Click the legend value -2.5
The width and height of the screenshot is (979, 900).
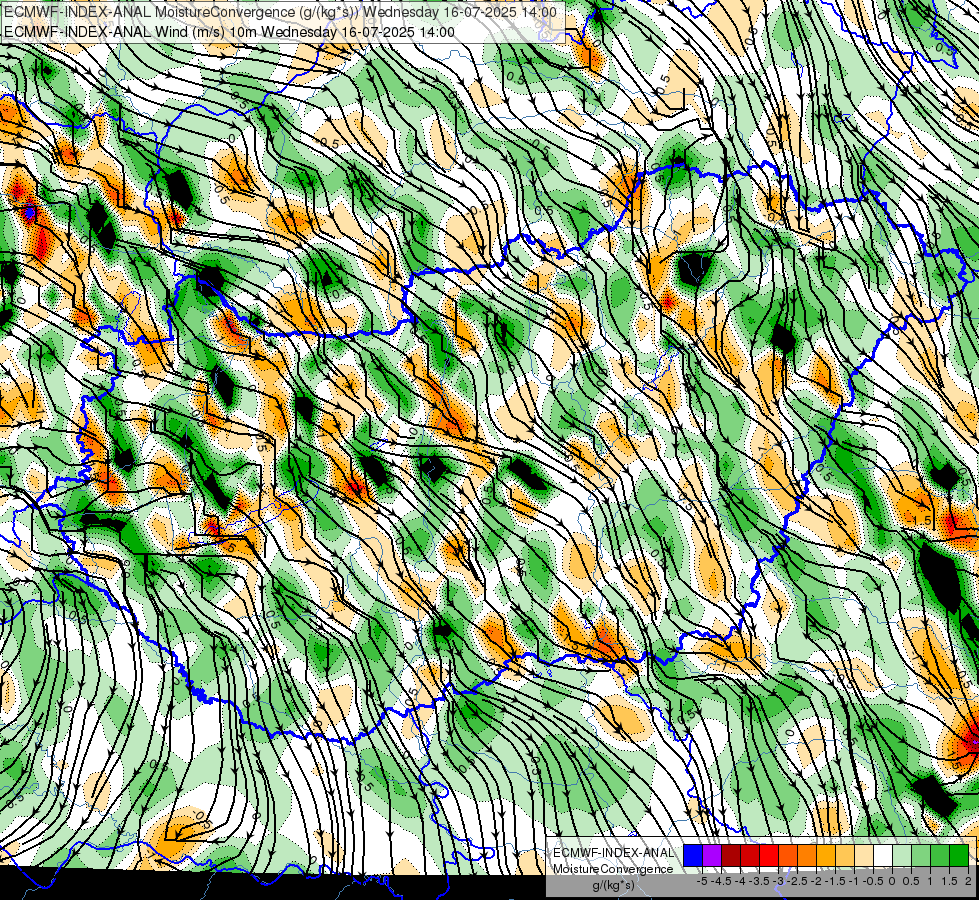pyautogui.click(x=797, y=881)
